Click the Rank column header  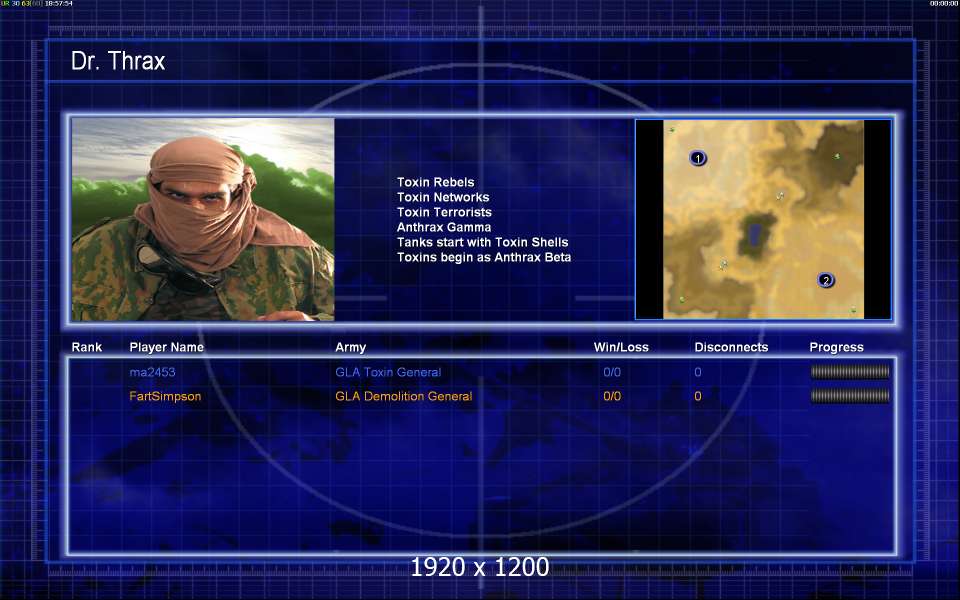tap(87, 347)
